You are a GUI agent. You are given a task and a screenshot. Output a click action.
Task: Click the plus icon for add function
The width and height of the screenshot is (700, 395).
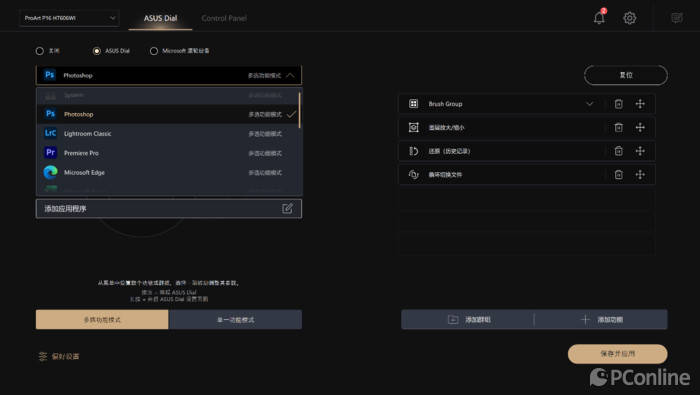point(585,320)
